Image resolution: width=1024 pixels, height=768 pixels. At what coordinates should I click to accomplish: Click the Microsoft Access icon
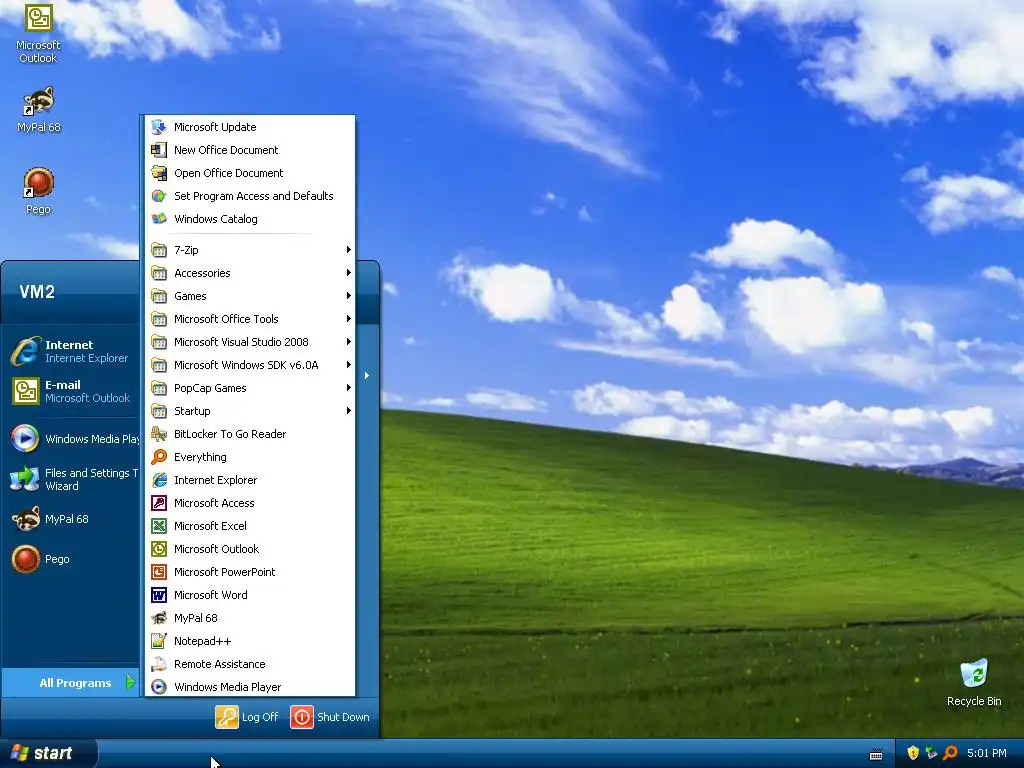click(x=159, y=503)
